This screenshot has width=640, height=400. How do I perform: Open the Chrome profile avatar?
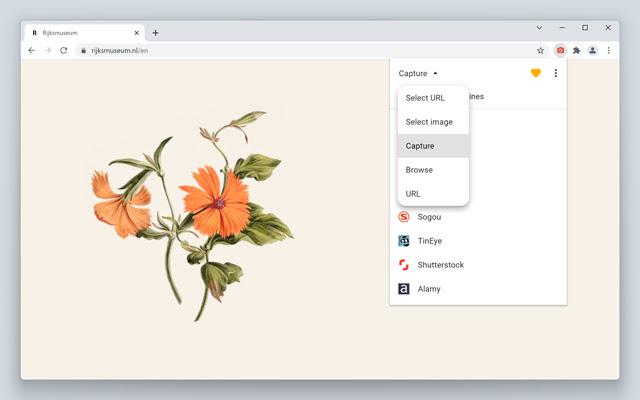[592, 50]
